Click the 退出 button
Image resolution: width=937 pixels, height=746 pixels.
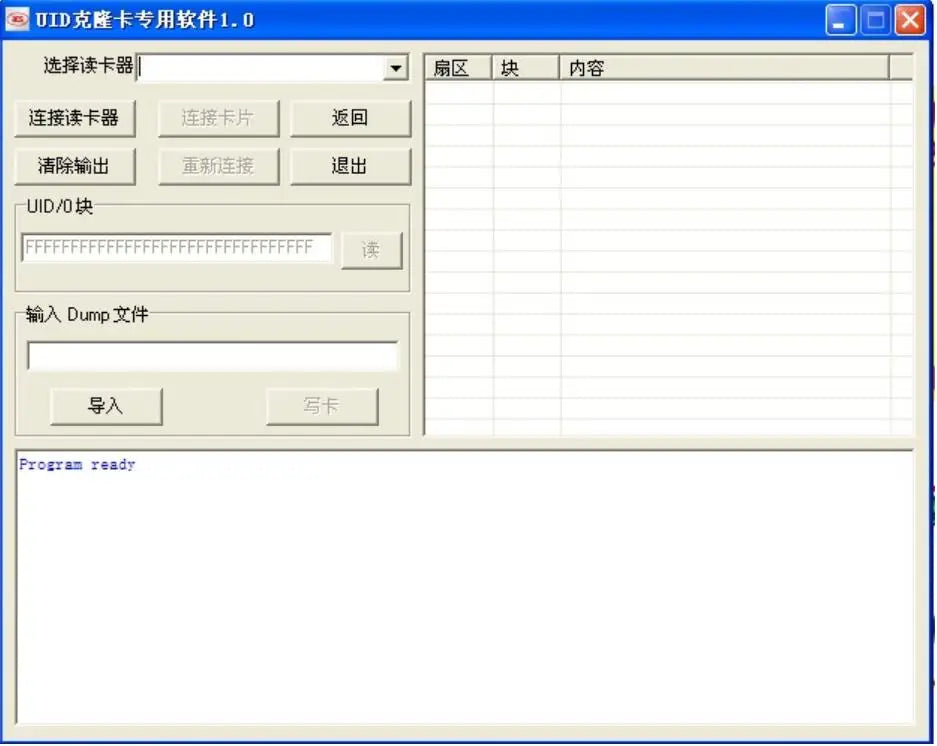[x=350, y=166]
